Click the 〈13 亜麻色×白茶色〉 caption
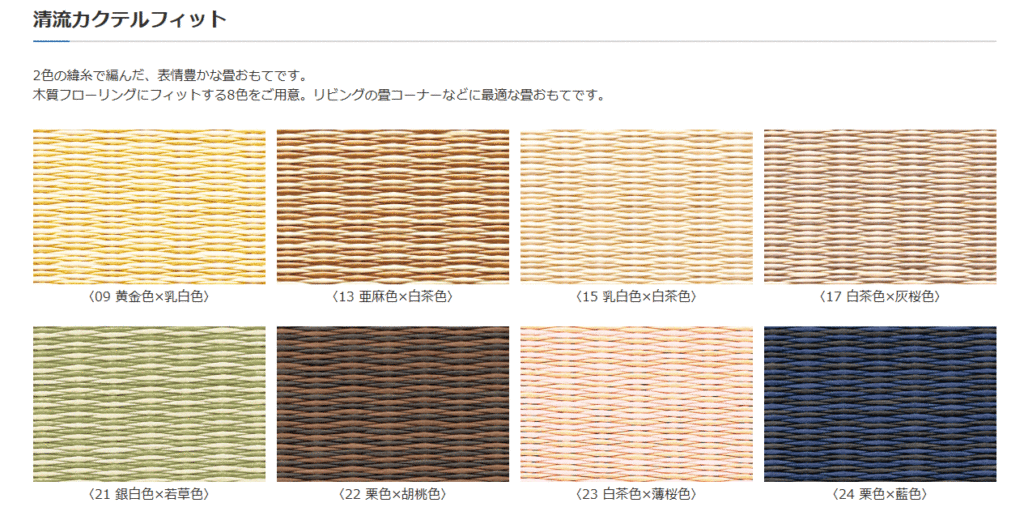 click(x=393, y=297)
